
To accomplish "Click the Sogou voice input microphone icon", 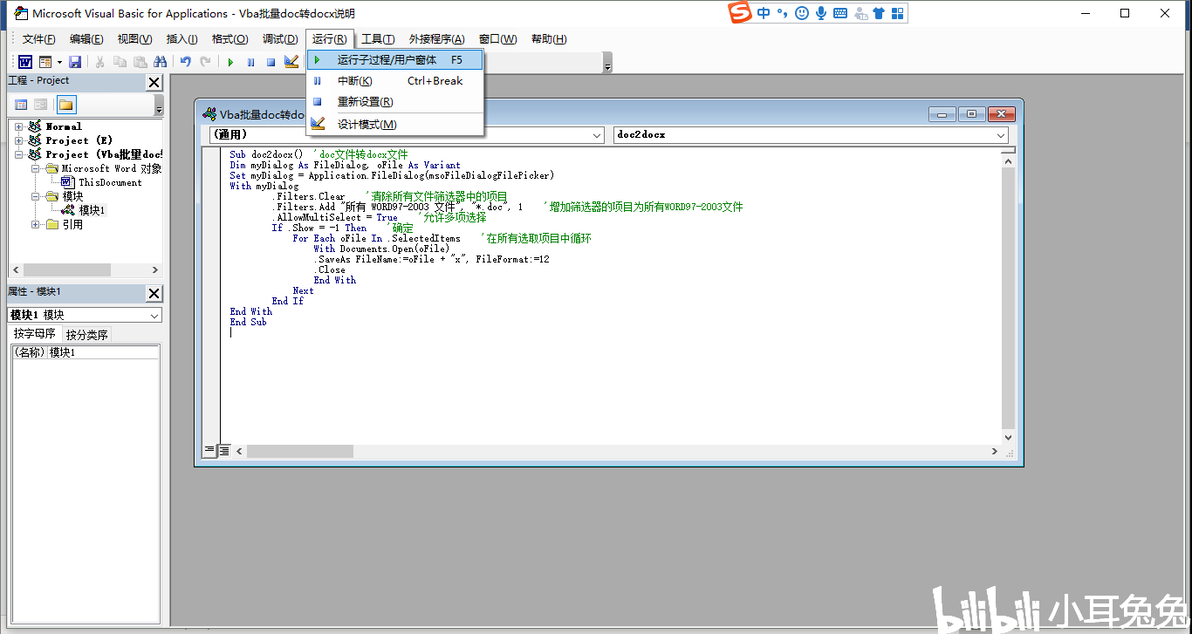I will (821, 13).
